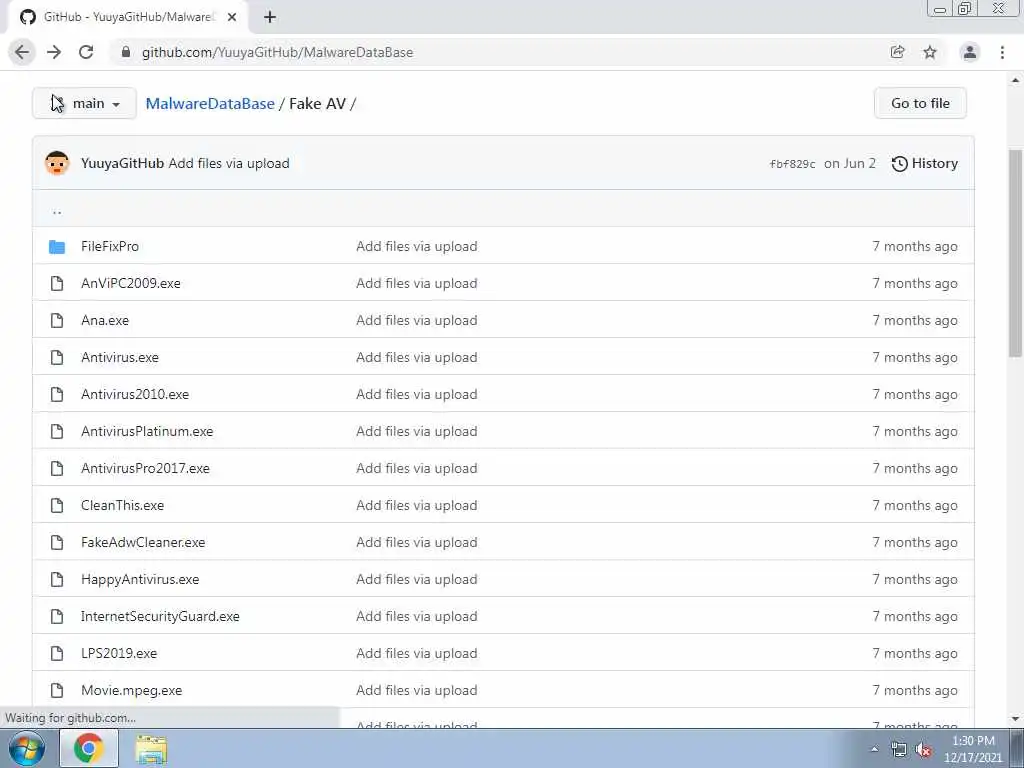Click the file icon beside LPS2019.exe
This screenshot has width=1024, height=768.
57,654
